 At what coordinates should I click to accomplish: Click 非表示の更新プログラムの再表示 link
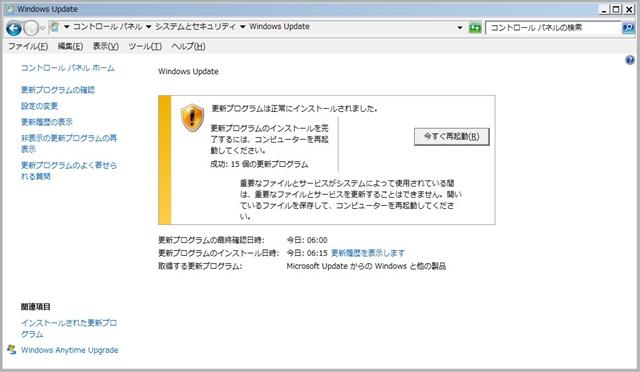69,143
